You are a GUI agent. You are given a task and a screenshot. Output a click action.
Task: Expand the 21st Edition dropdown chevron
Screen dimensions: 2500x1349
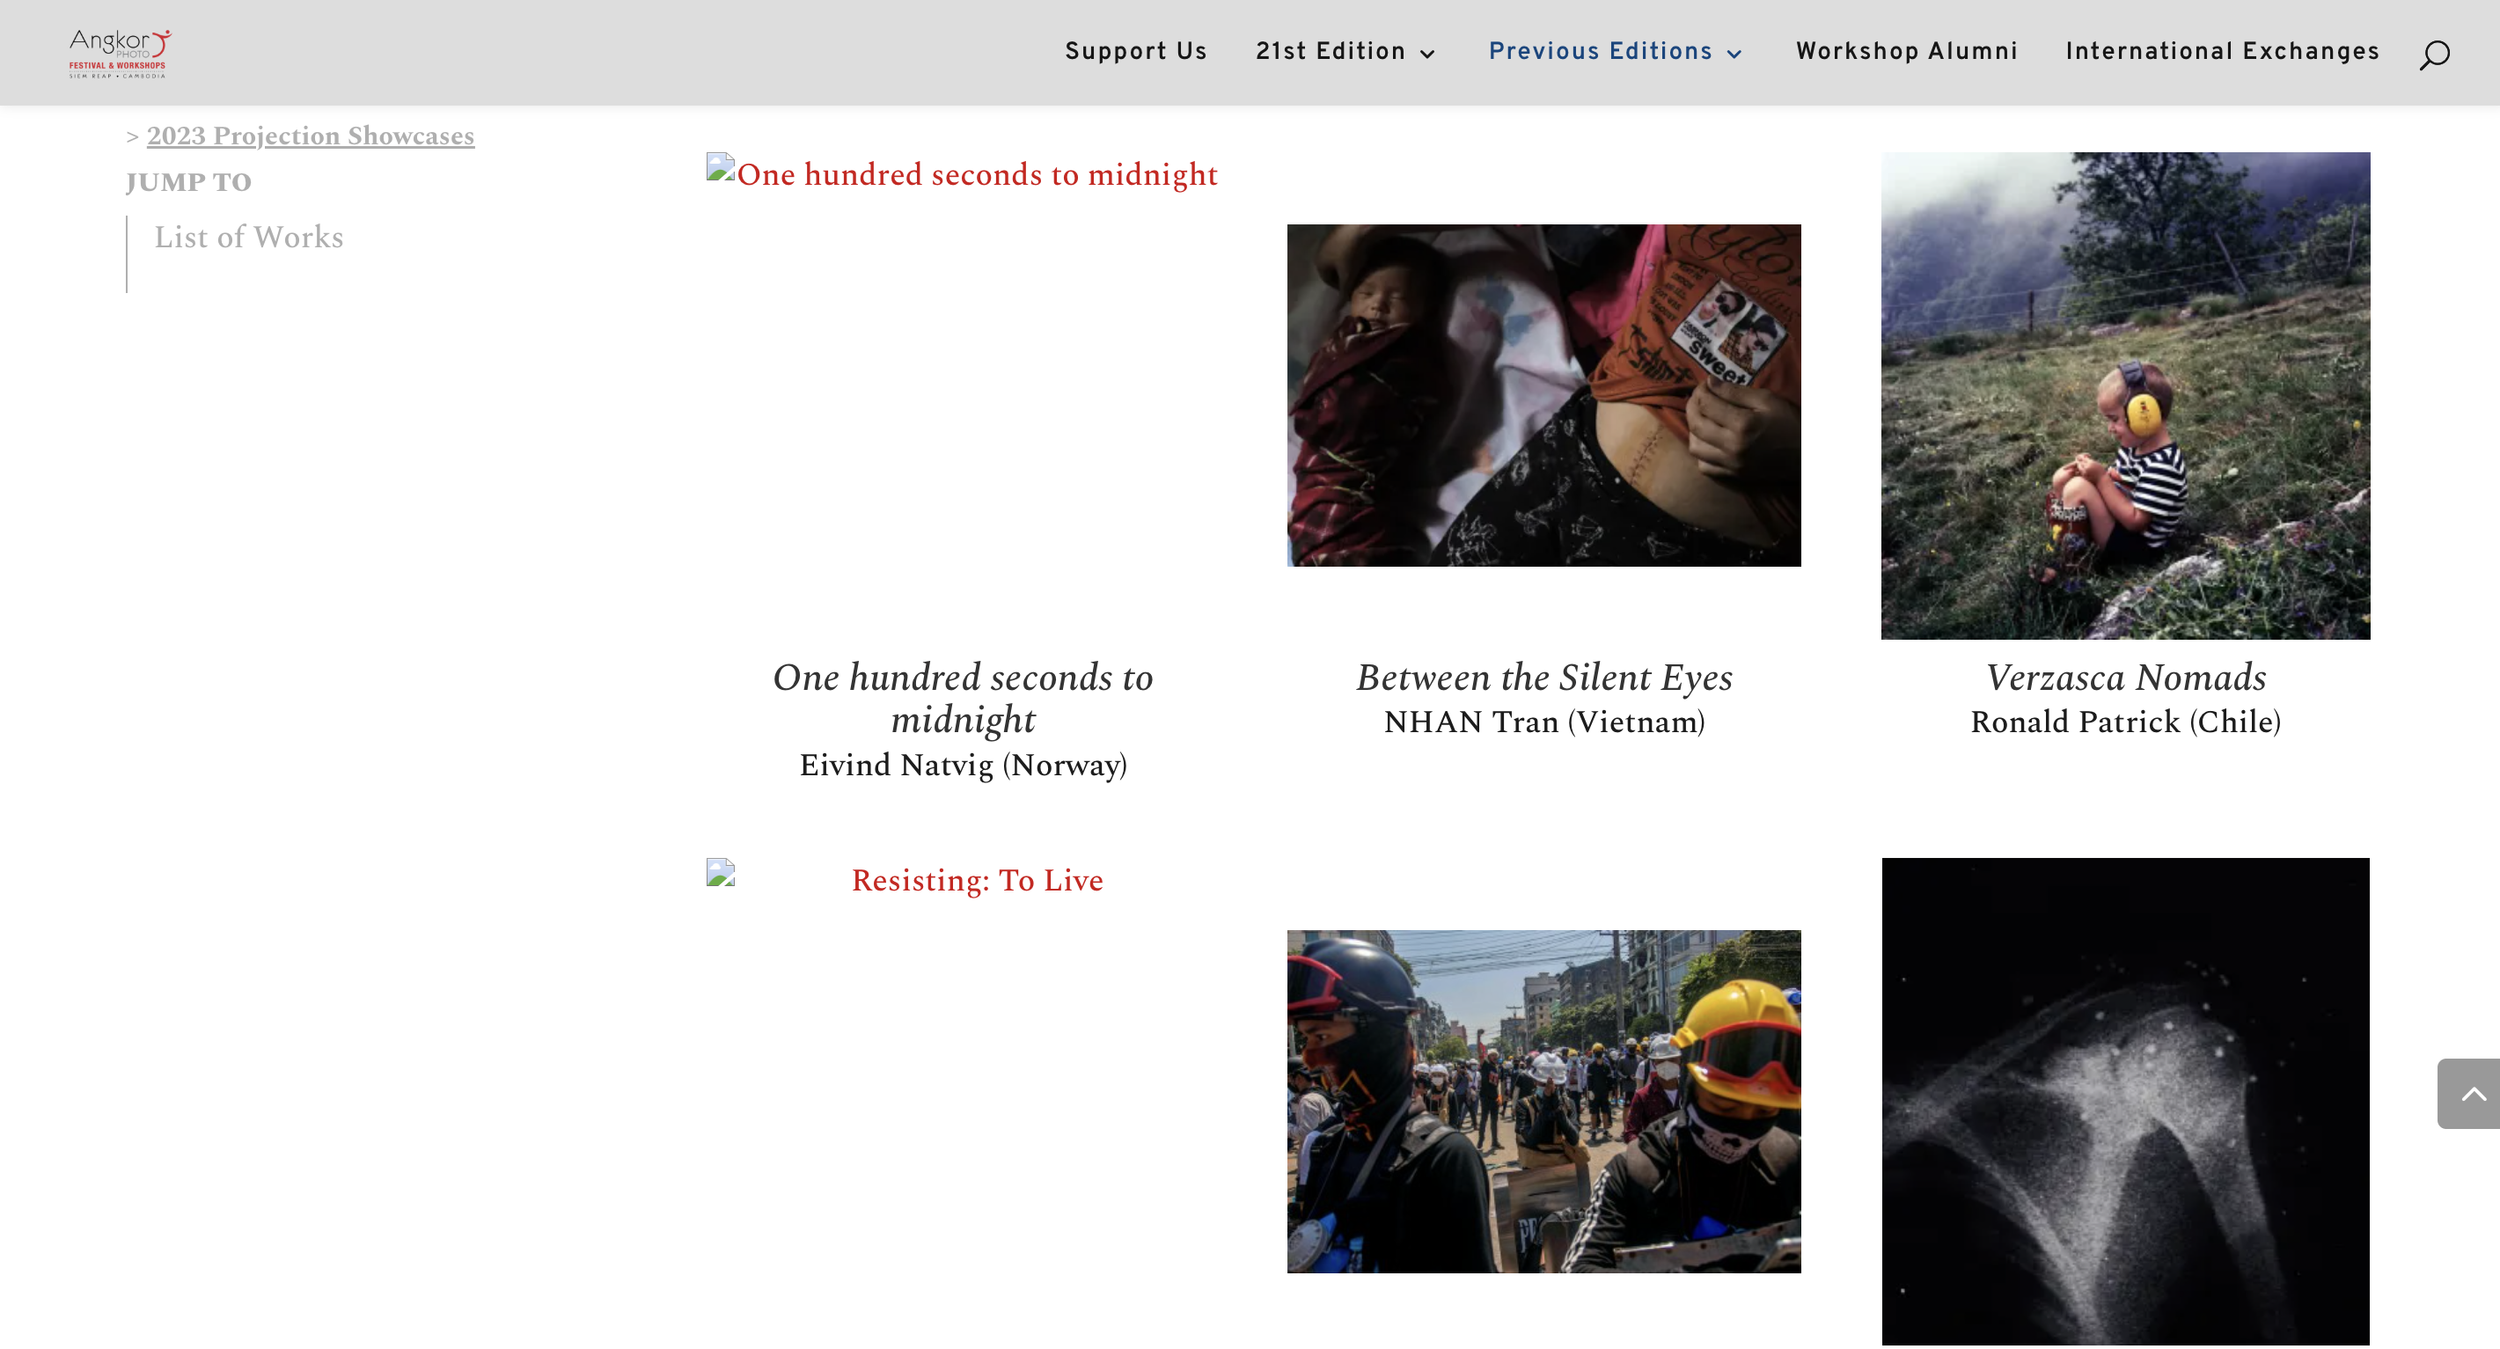pos(1428,55)
